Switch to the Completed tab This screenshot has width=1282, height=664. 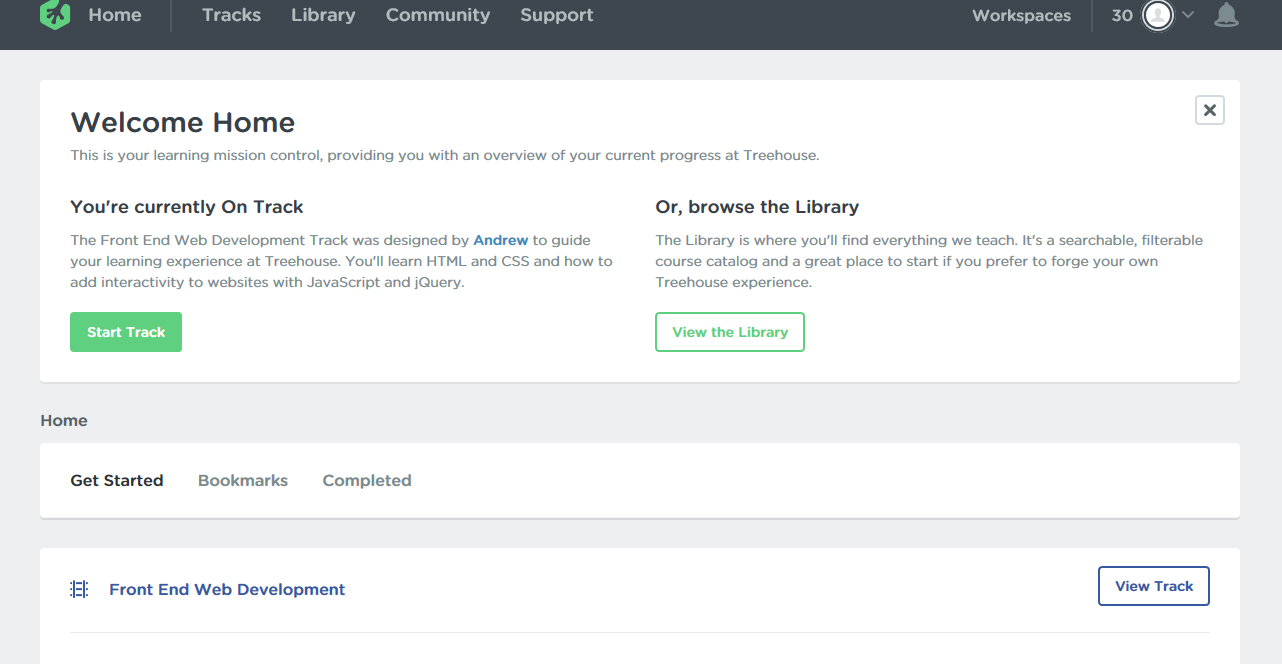tap(367, 481)
